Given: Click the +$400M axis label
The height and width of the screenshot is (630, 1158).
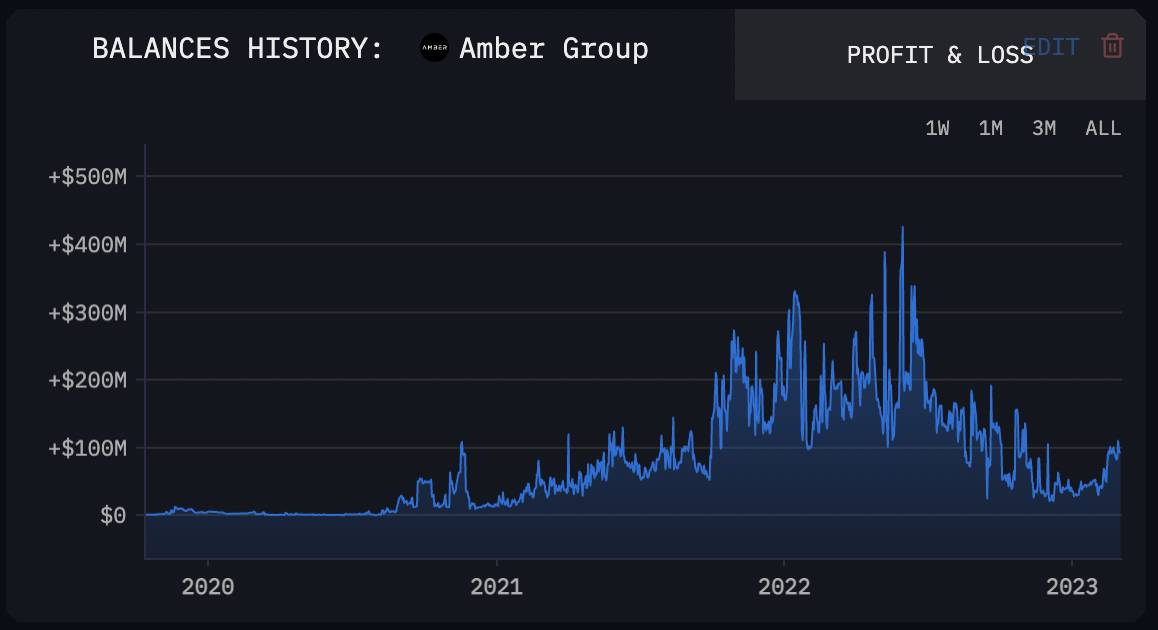Looking at the screenshot, I should coord(87,244).
